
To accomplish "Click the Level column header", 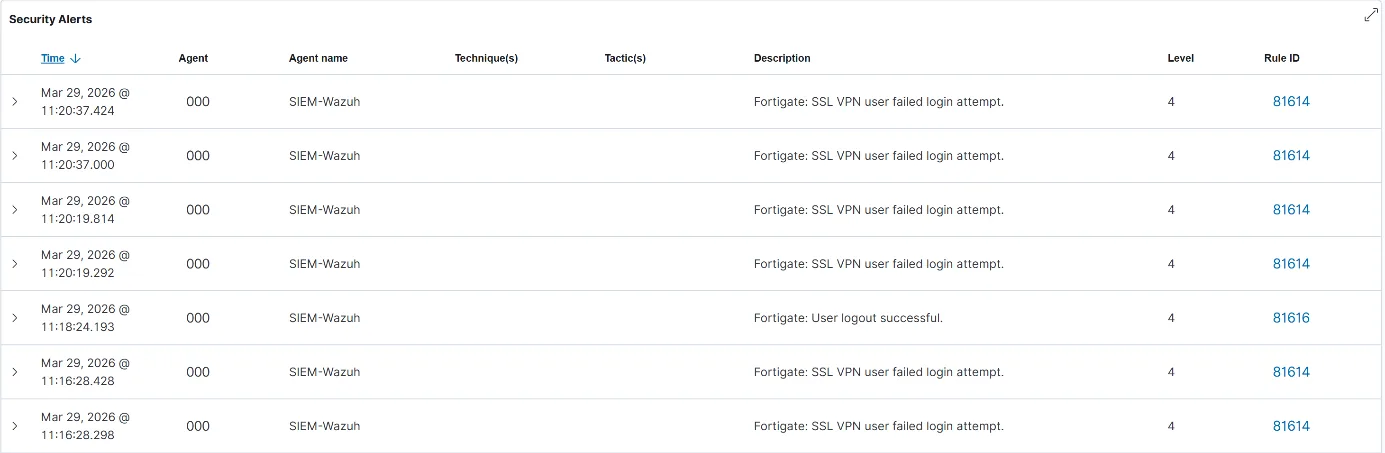I will (1180, 58).
